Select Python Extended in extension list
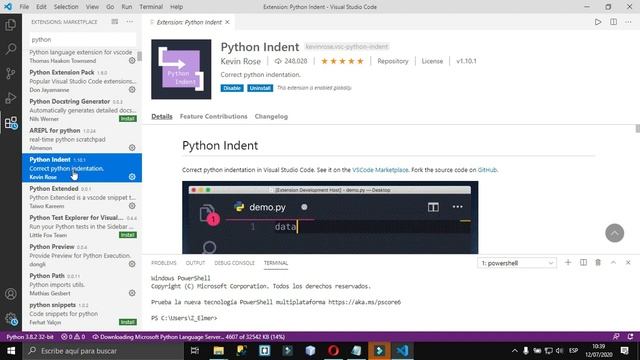Image resolution: width=640 pixels, height=360 pixels. tap(82, 197)
